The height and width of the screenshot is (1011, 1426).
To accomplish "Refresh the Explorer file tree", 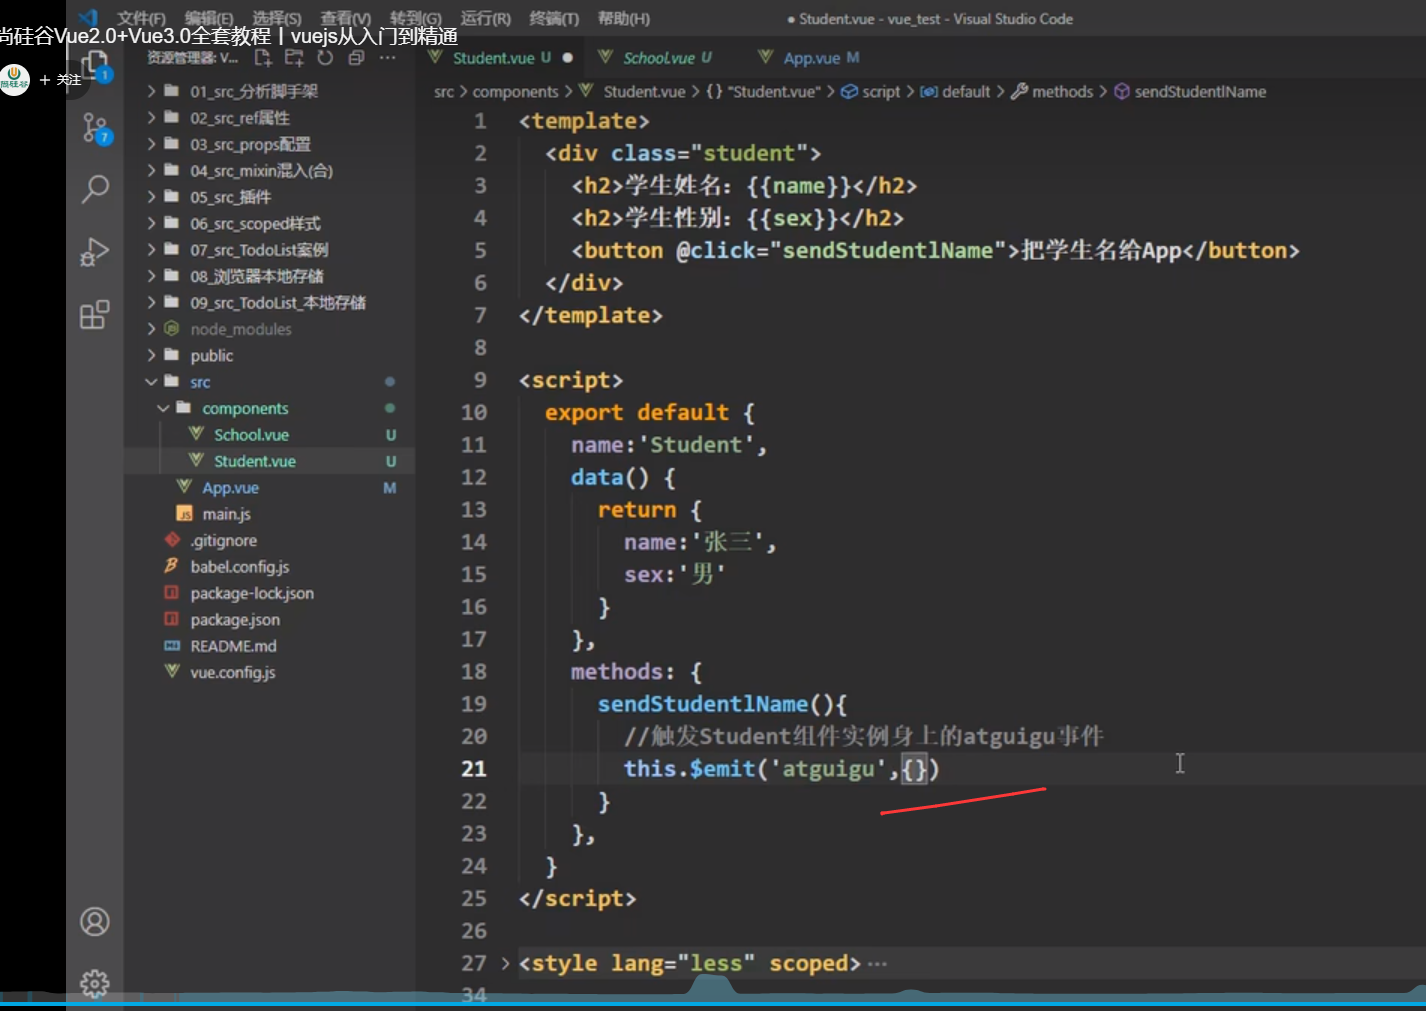I will tap(325, 58).
